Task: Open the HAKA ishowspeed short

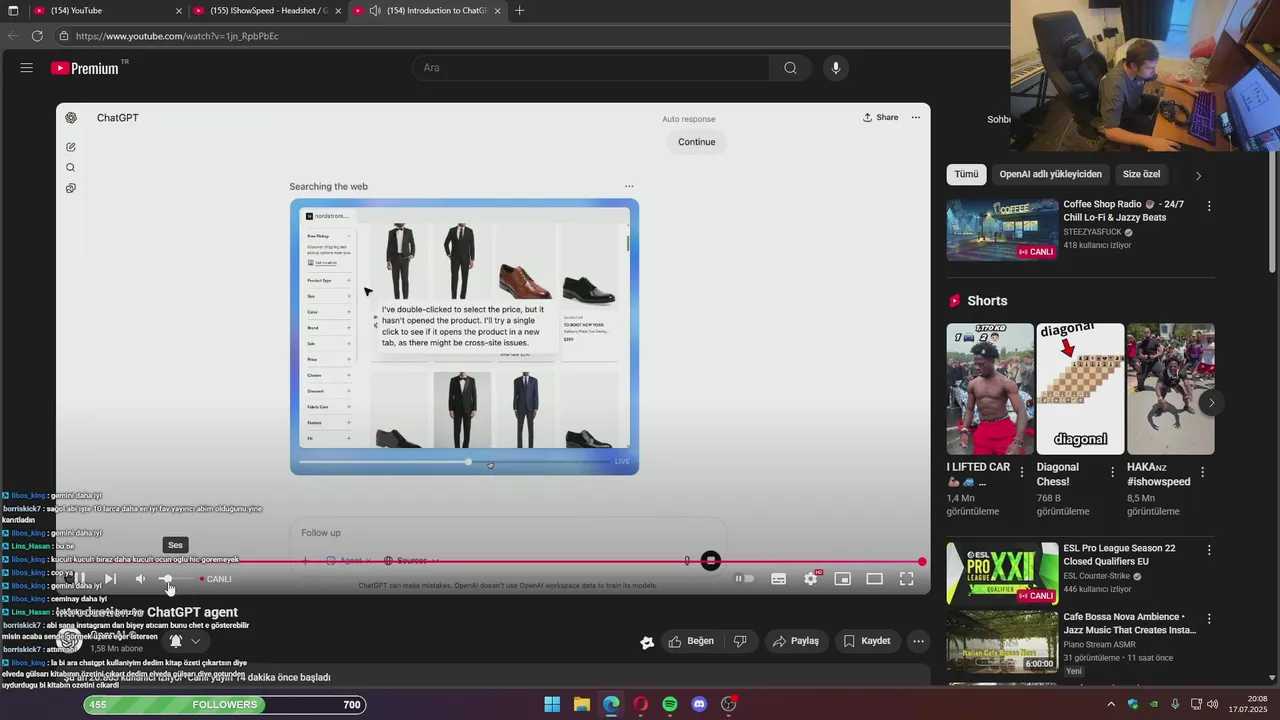Action: point(1170,389)
